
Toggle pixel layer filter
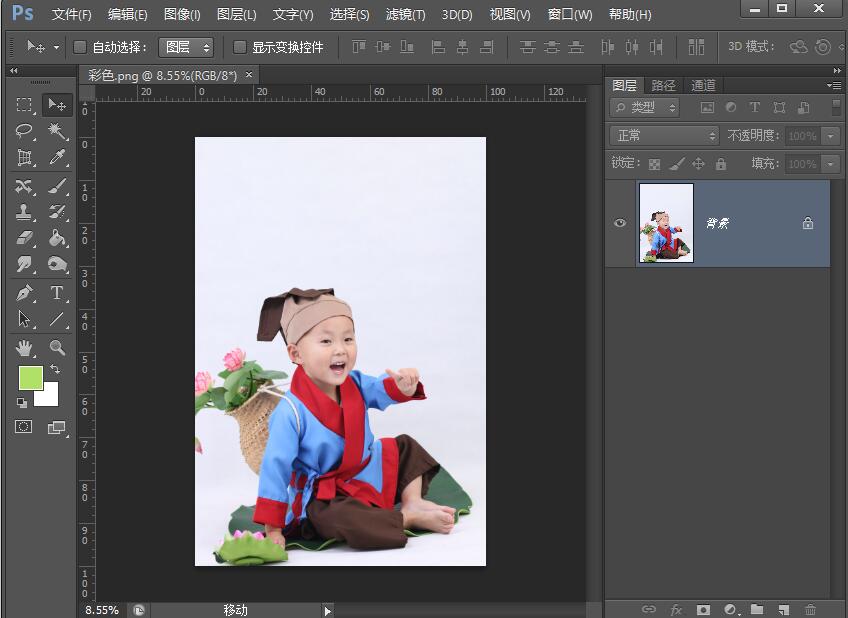coord(707,107)
